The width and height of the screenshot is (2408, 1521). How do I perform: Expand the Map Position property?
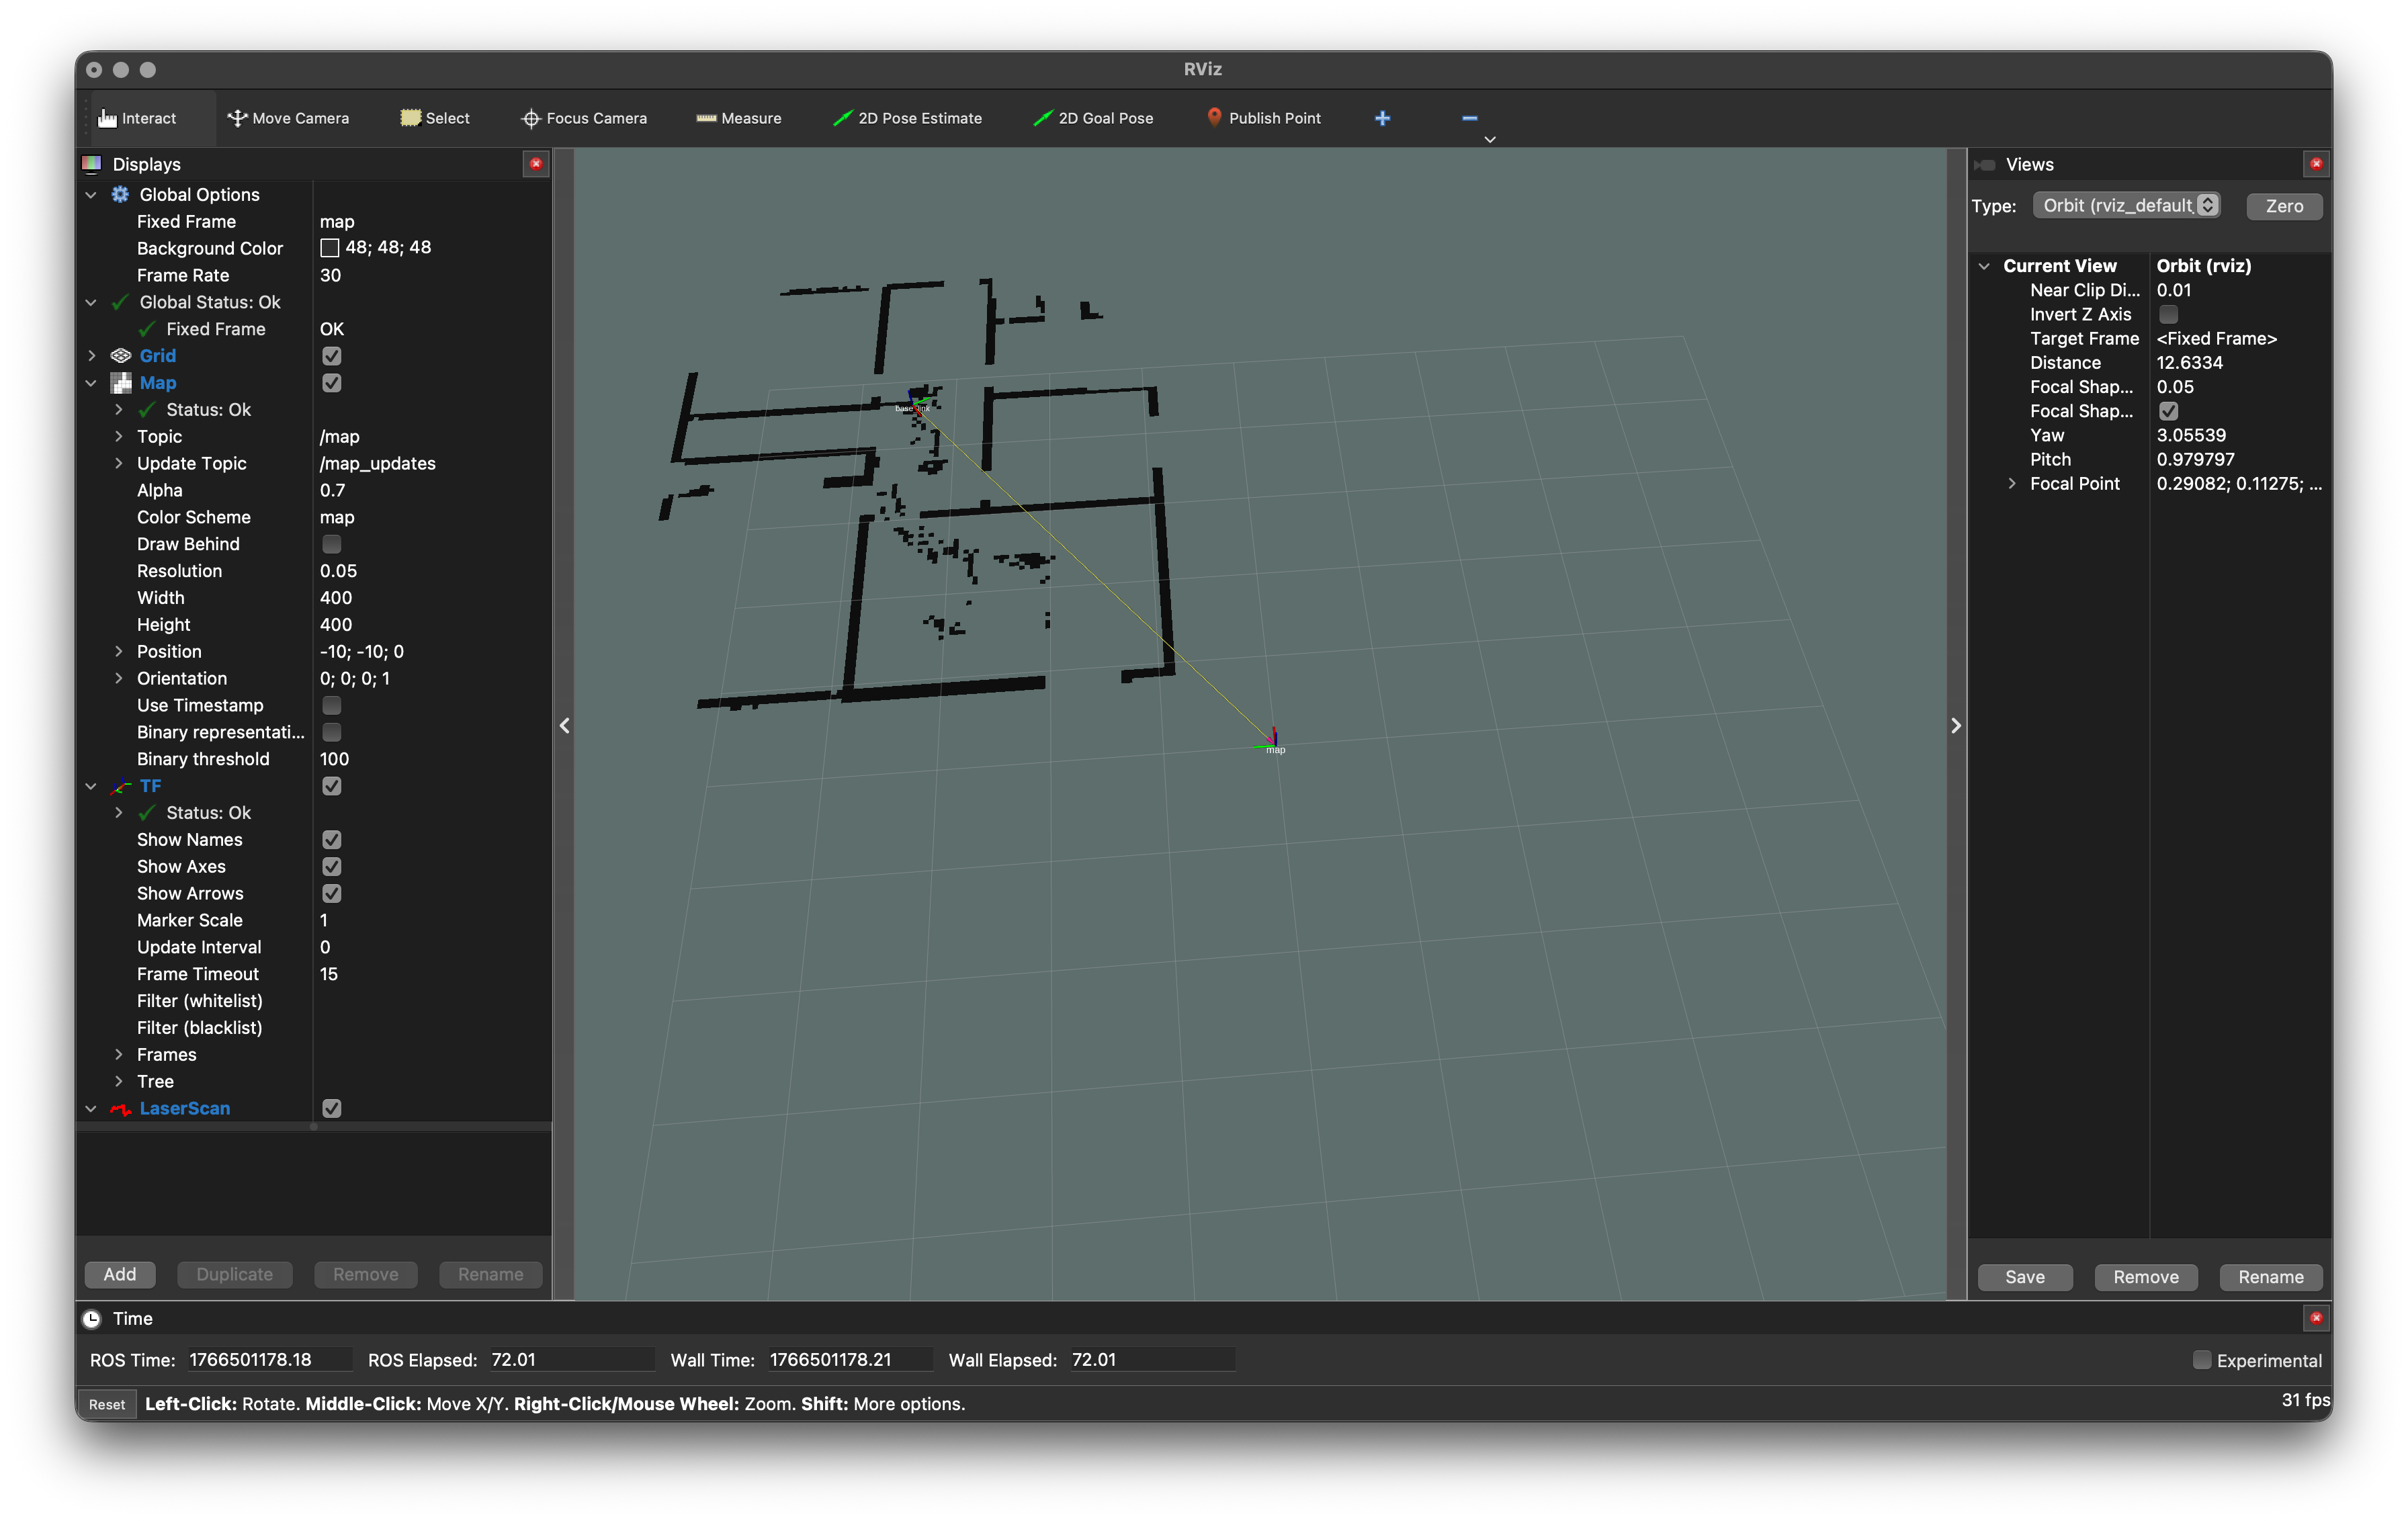coord(119,651)
